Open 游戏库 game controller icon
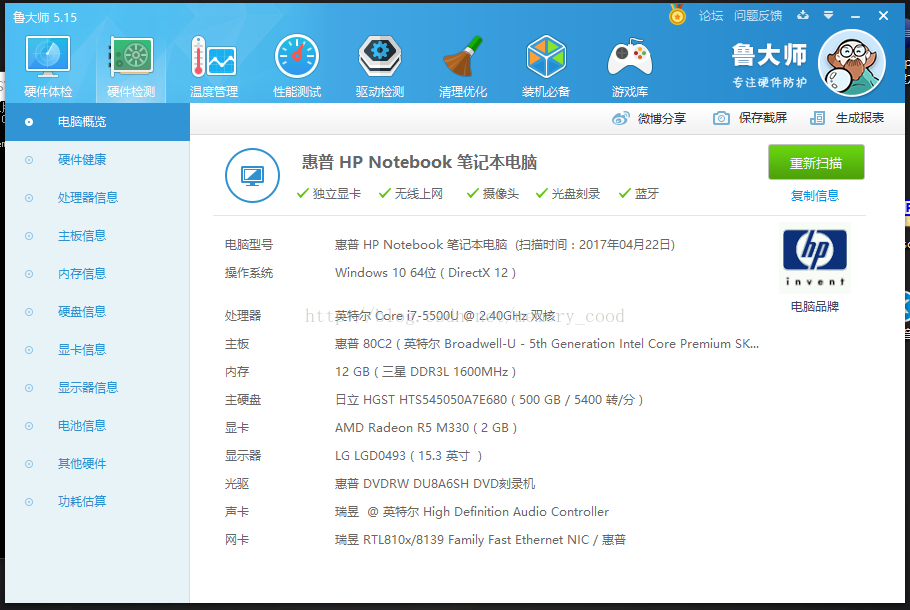The width and height of the screenshot is (910, 610). point(630,57)
